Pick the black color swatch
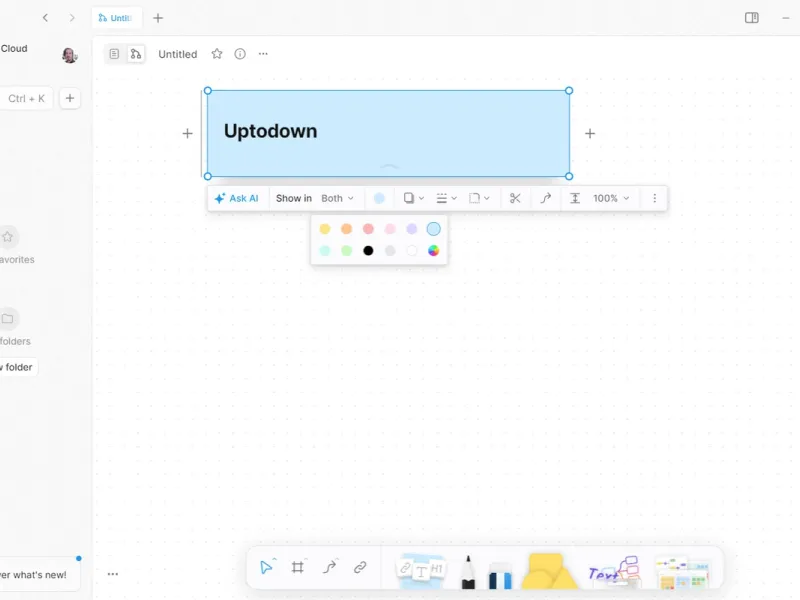800x600 pixels. [368, 251]
